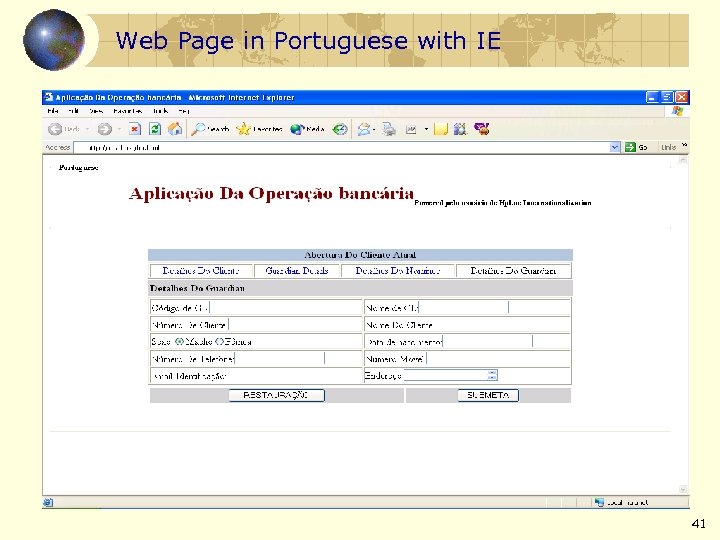Click IE page icon in title bar
This screenshot has height=540, width=720.
click(x=48, y=97)
